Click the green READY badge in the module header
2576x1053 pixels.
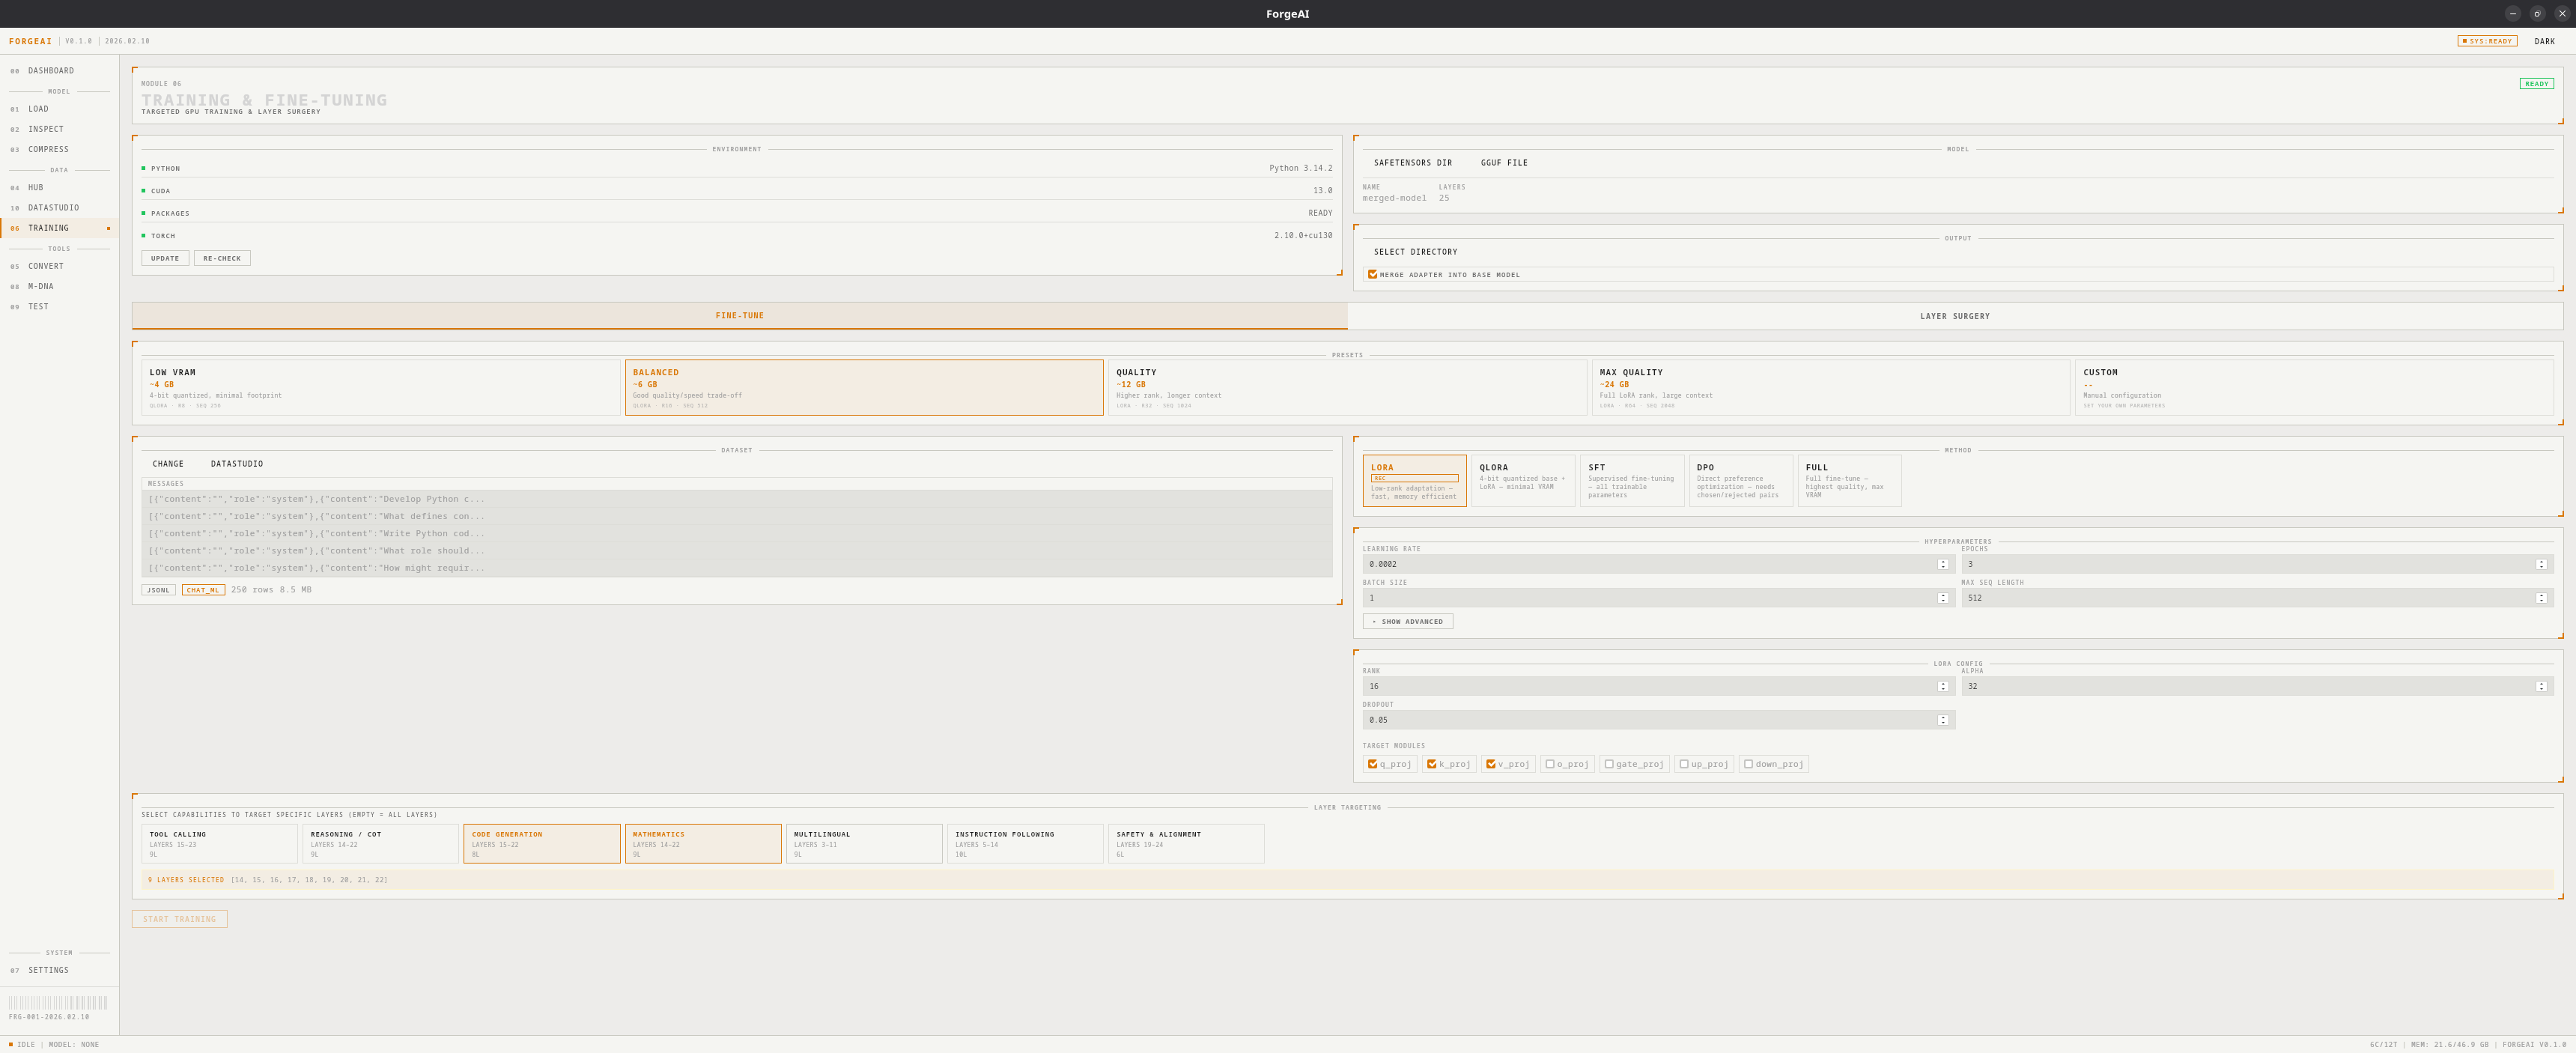[x=2536, y=84]
